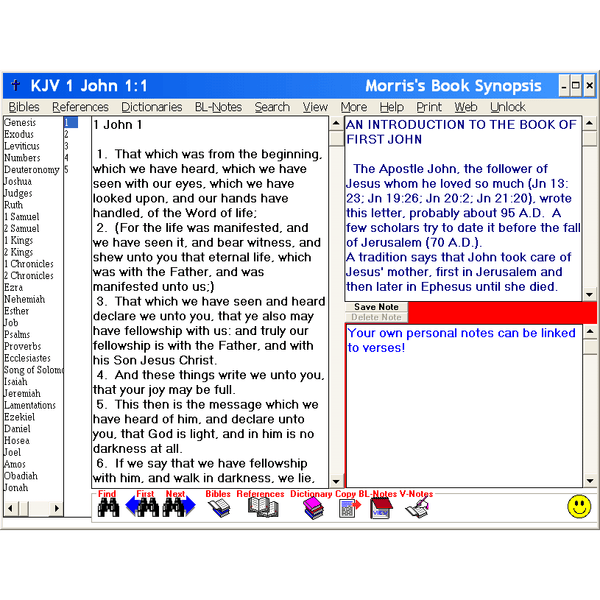The height and width of the screenshot is (600, 600).
Task: Click synopsis pane scroll down arrow
Action: tap(590, 294)
